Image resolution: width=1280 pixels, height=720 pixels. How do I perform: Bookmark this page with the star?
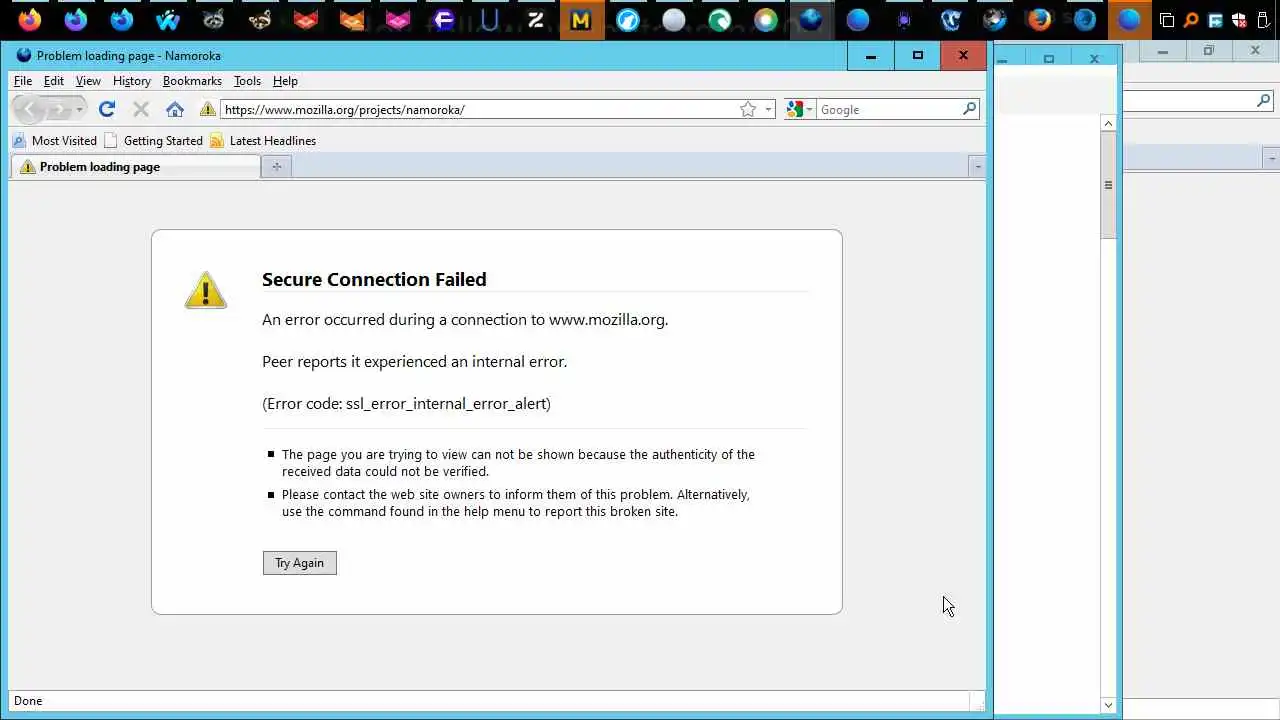(x=748, y=109)
